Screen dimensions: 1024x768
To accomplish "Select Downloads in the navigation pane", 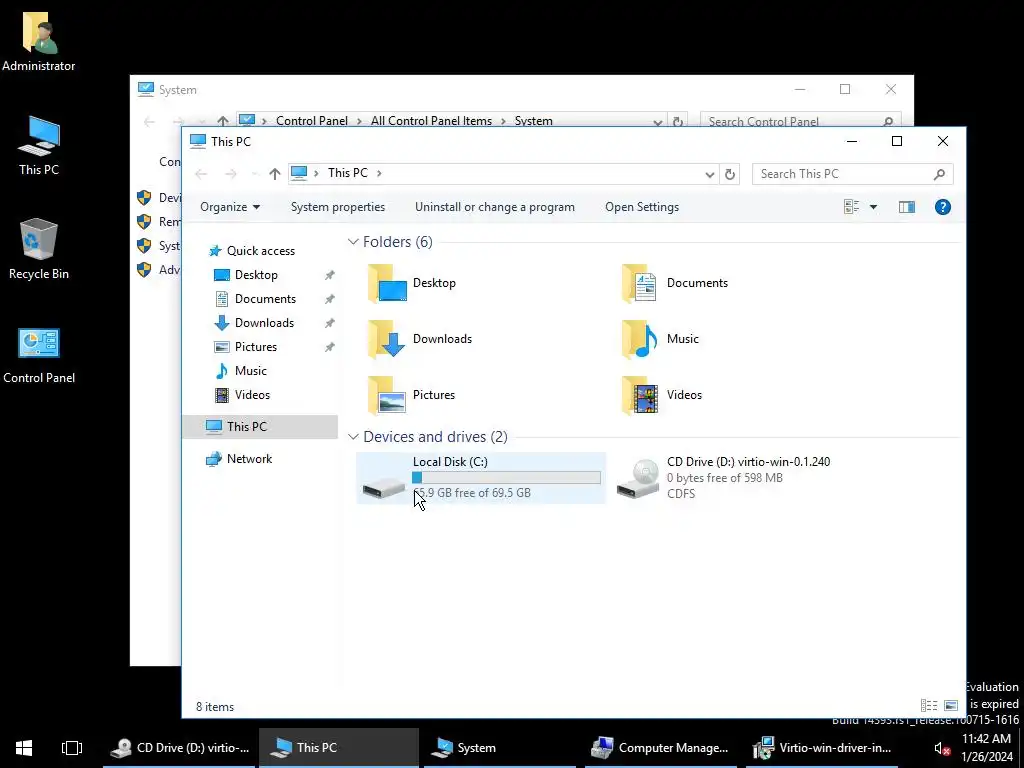I will pyautogui.click(x=264, y=323).
